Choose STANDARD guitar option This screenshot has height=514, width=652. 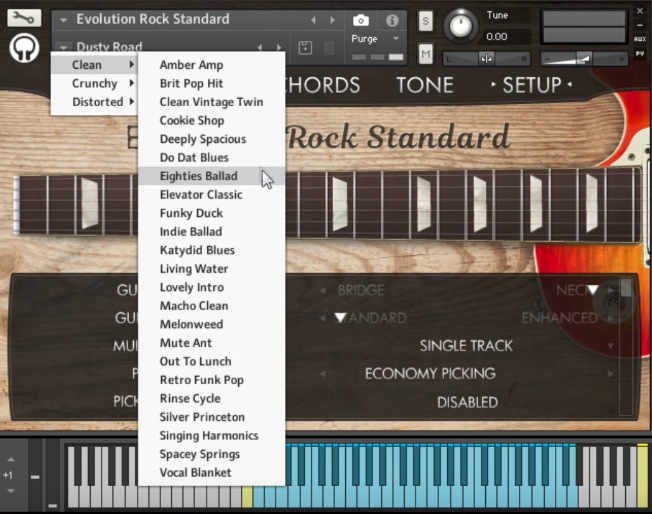tap(370, 318)
